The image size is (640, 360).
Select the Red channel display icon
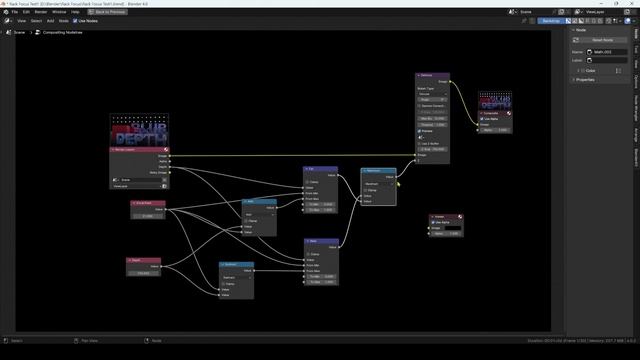click(588, 21)
